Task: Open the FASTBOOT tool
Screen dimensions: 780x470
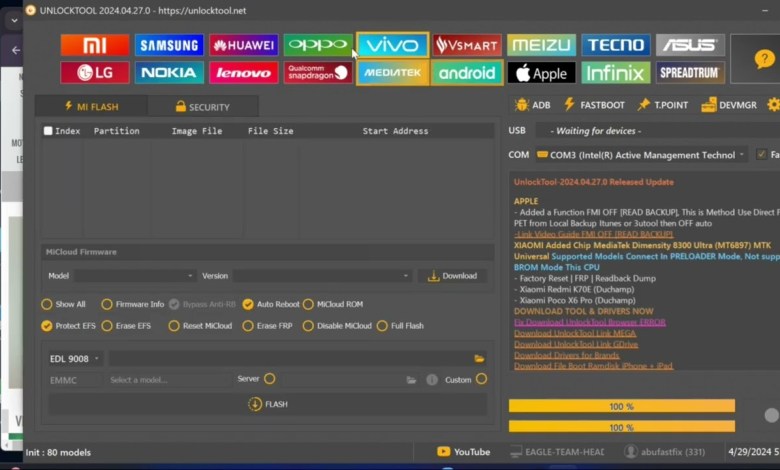Action: tap(594, 105)
